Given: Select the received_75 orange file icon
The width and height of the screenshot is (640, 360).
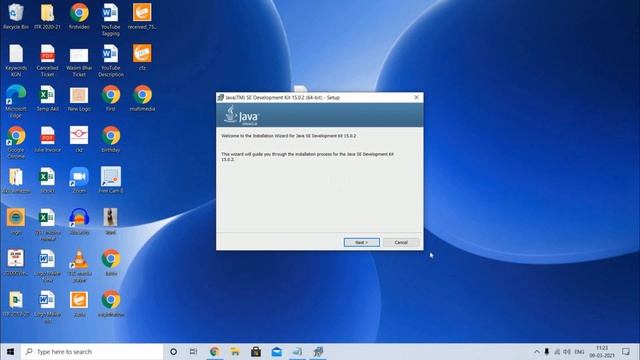Looking at the screenshot, I should click(142, 16).
